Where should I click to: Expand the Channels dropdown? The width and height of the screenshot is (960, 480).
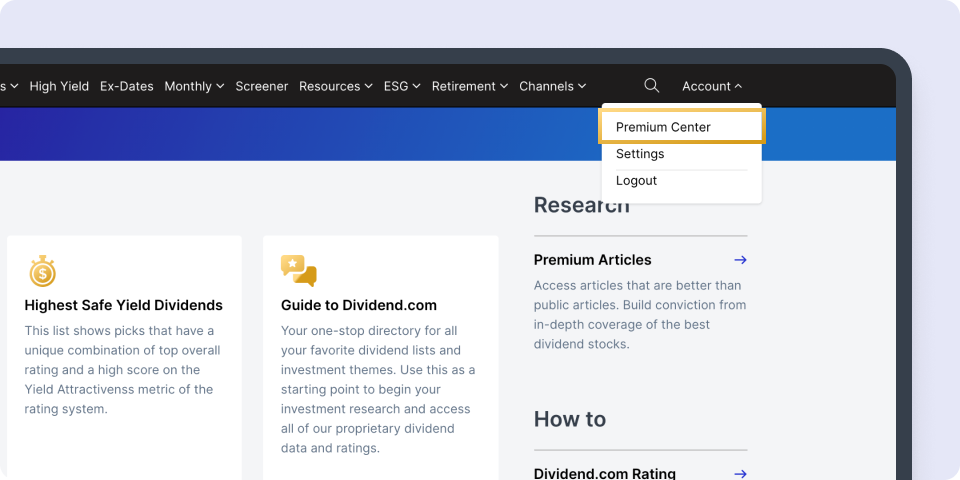[x=552, y=86]
